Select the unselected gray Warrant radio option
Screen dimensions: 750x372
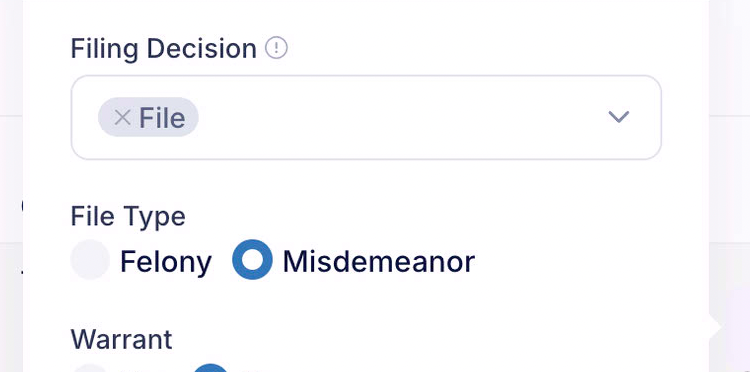[x=90, y=368]
